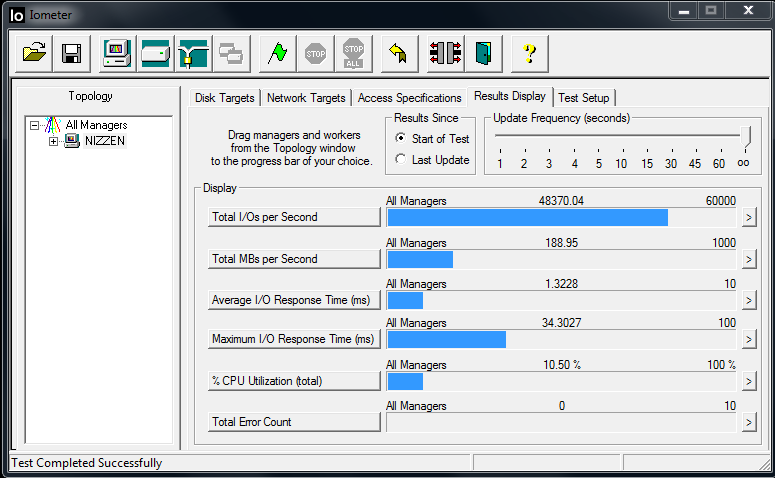
Task: Click the 34.3027 maximum response value
Action: [561, 323]
